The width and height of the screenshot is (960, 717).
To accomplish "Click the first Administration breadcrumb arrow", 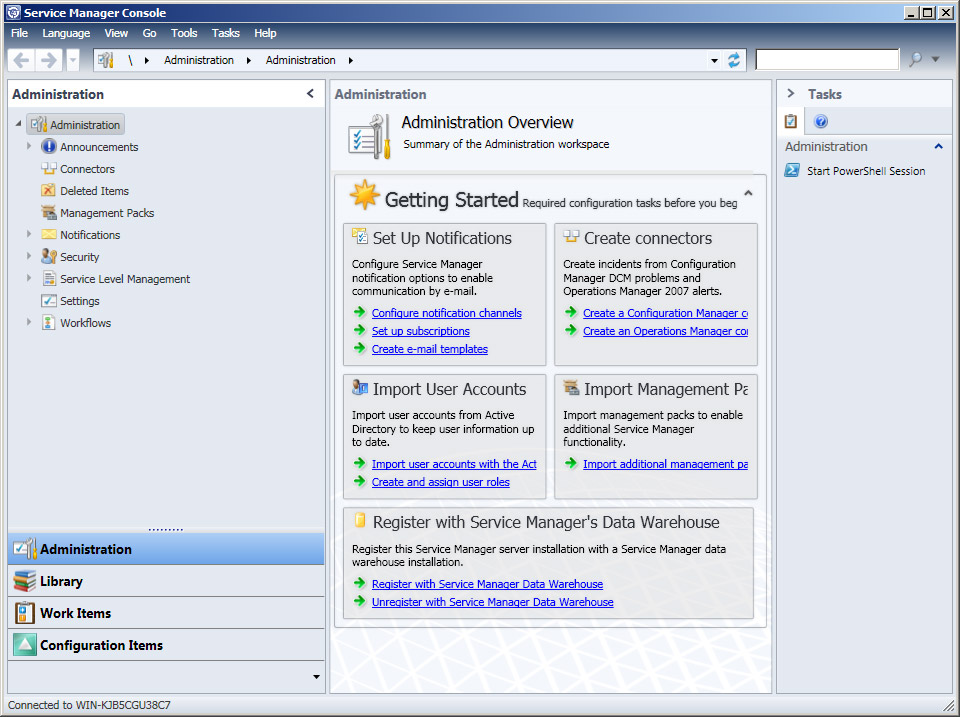I will [249, 60].
